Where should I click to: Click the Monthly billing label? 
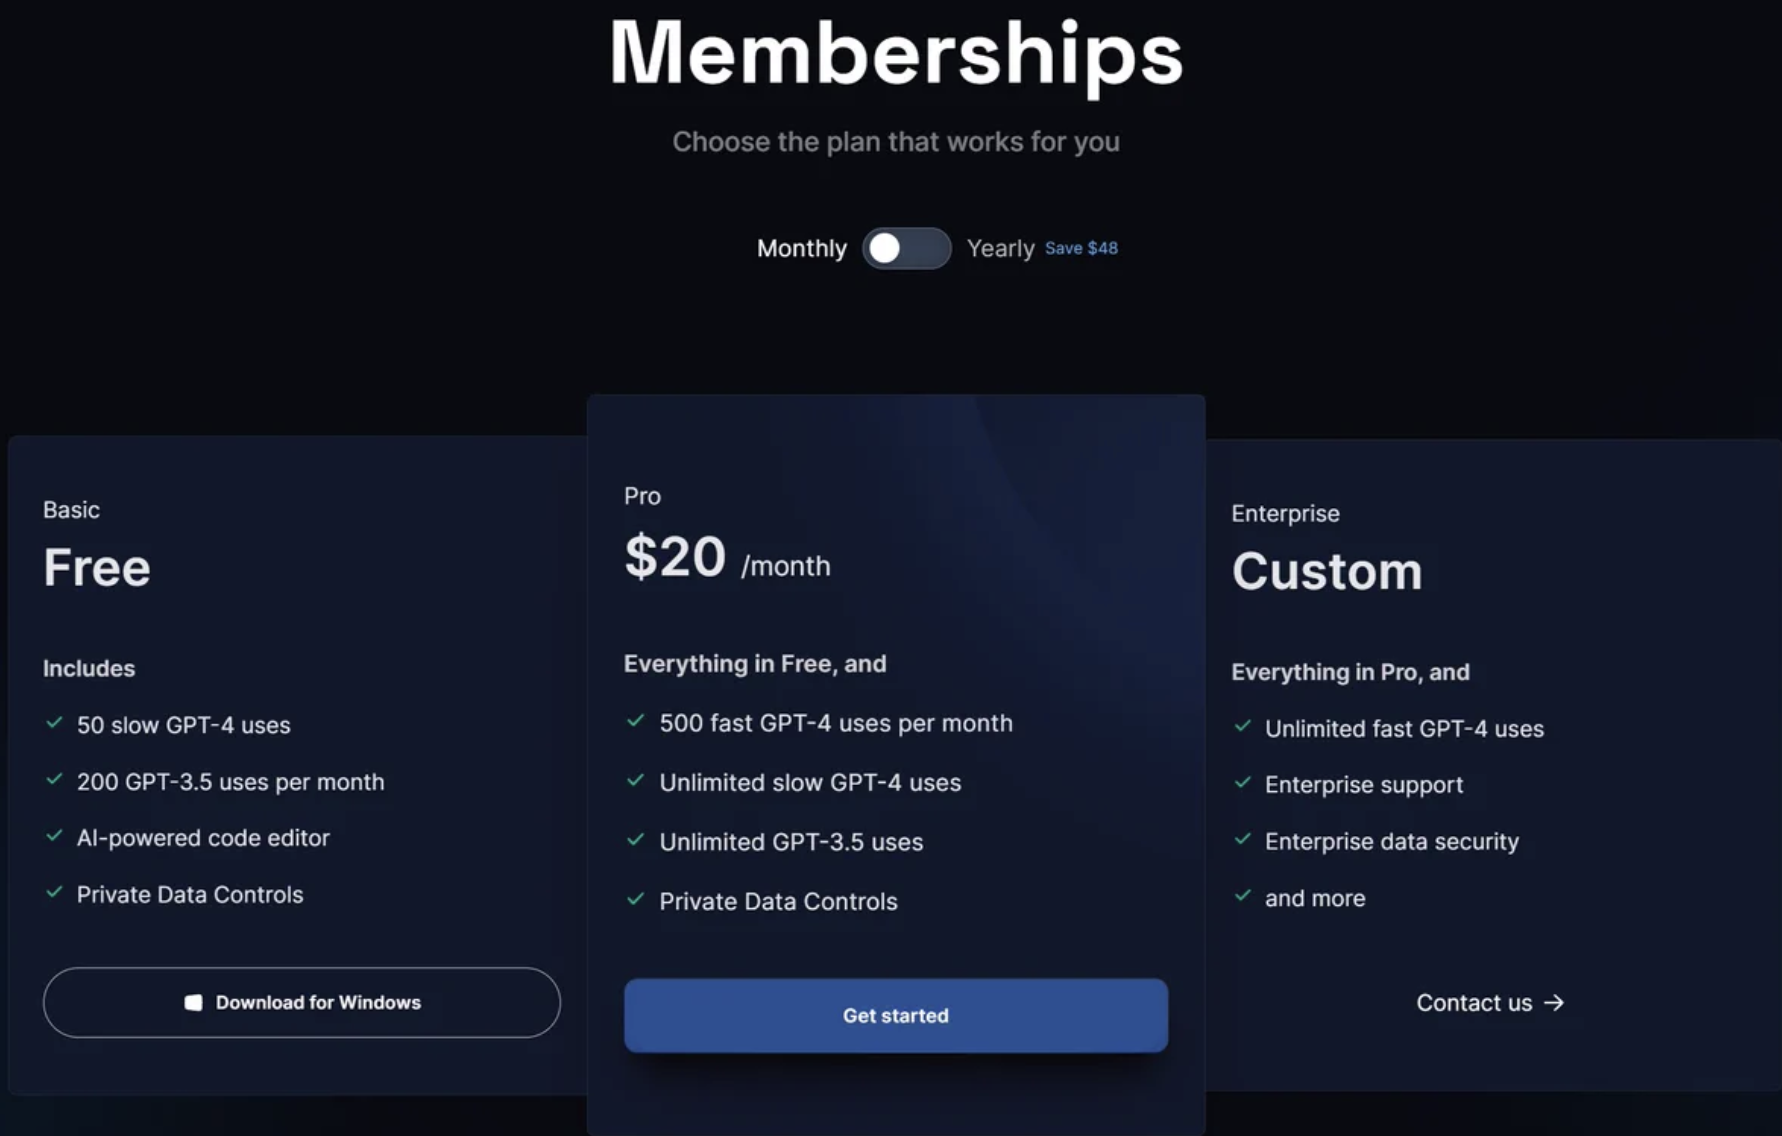coord(801,248)
